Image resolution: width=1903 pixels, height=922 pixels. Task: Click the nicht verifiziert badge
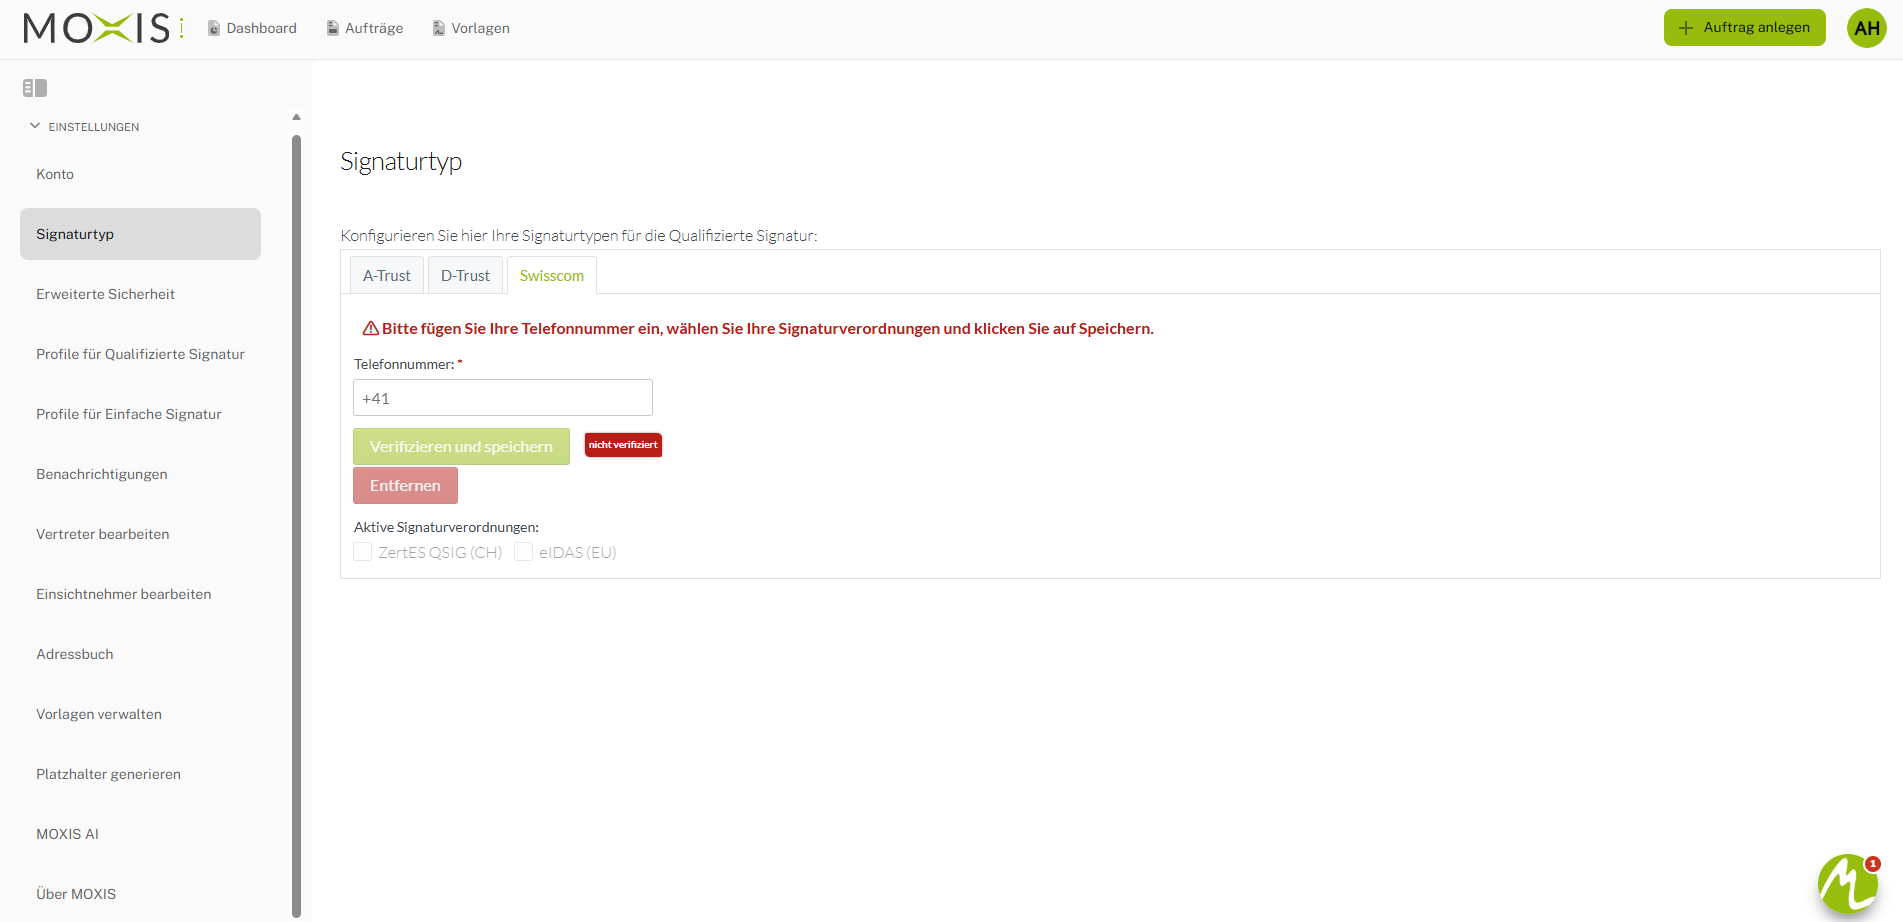pos(623,445)
